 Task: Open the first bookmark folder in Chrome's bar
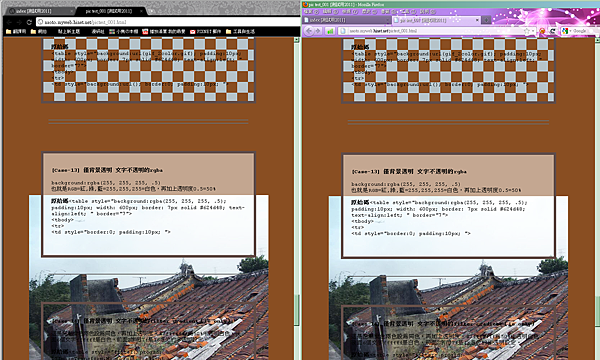pyautogui.click(x=16, y=32)
